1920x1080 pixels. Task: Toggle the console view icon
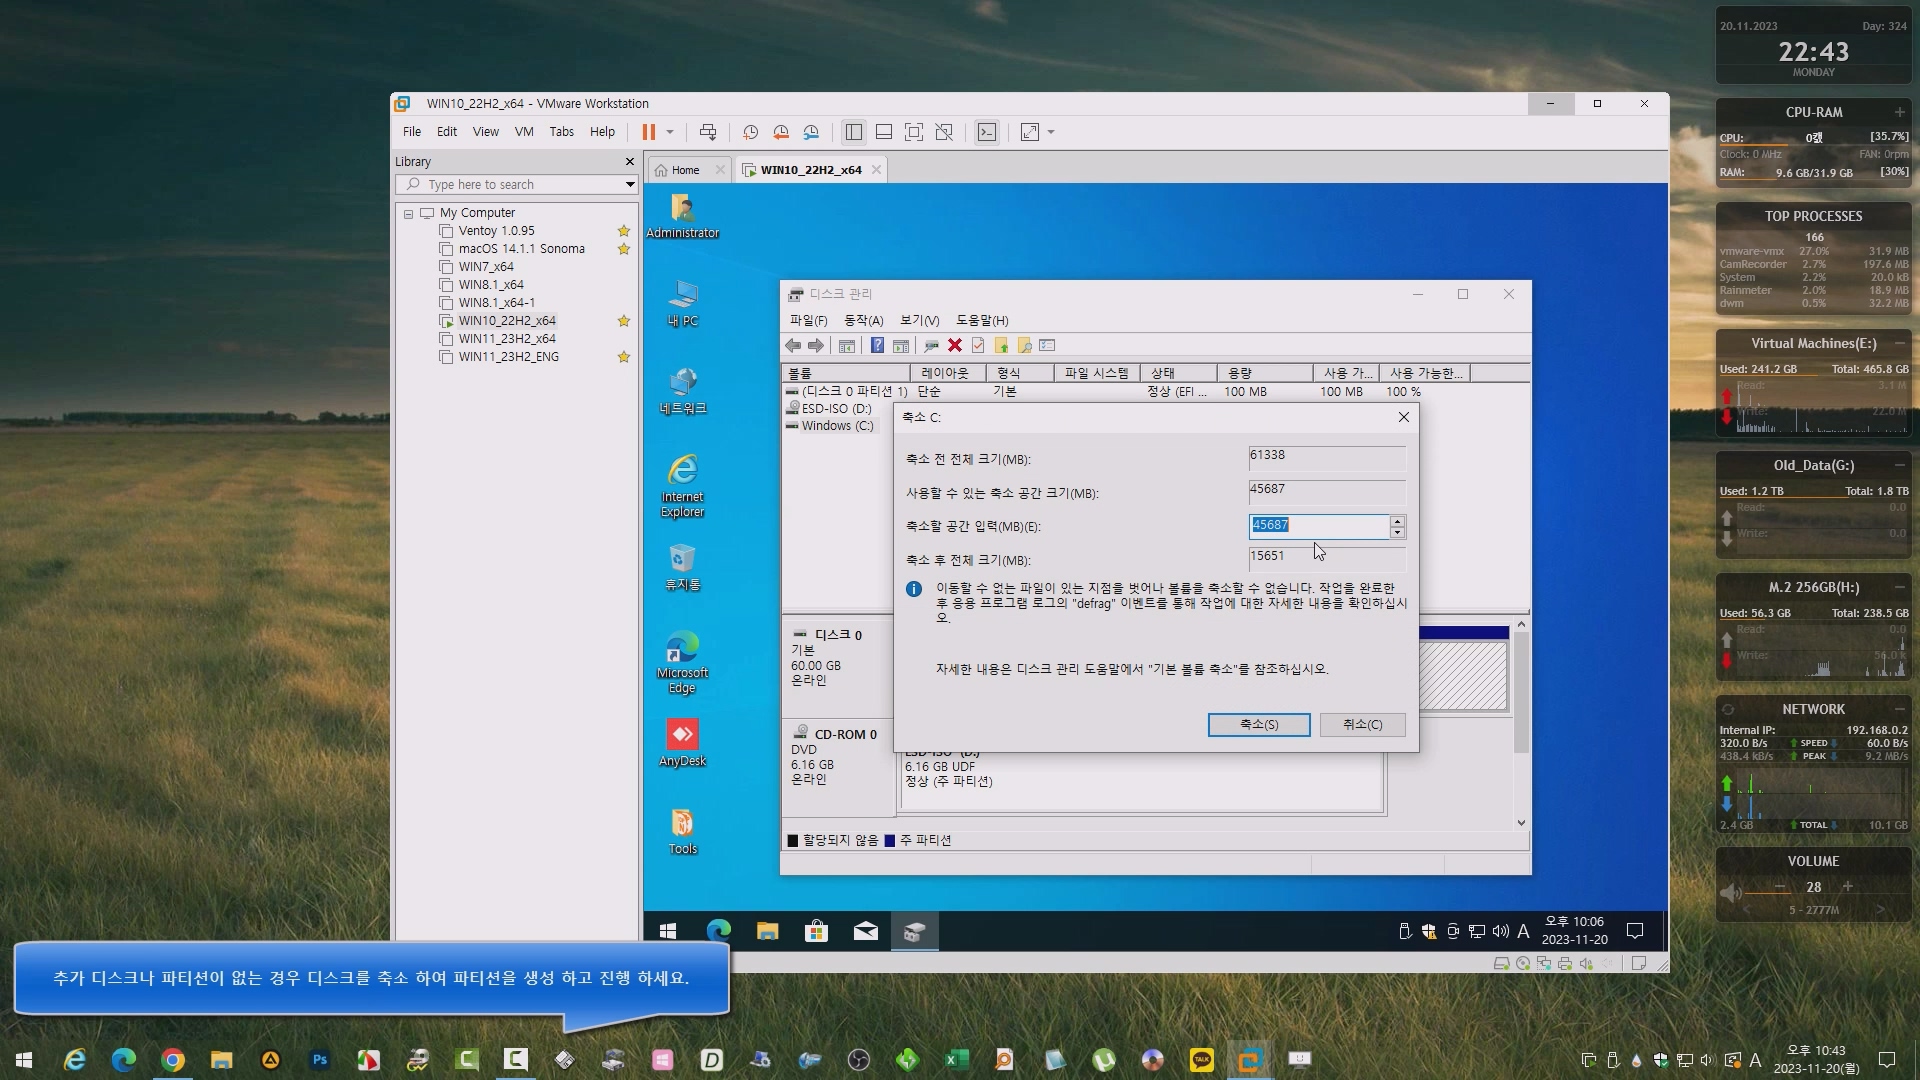click(987, 132)
